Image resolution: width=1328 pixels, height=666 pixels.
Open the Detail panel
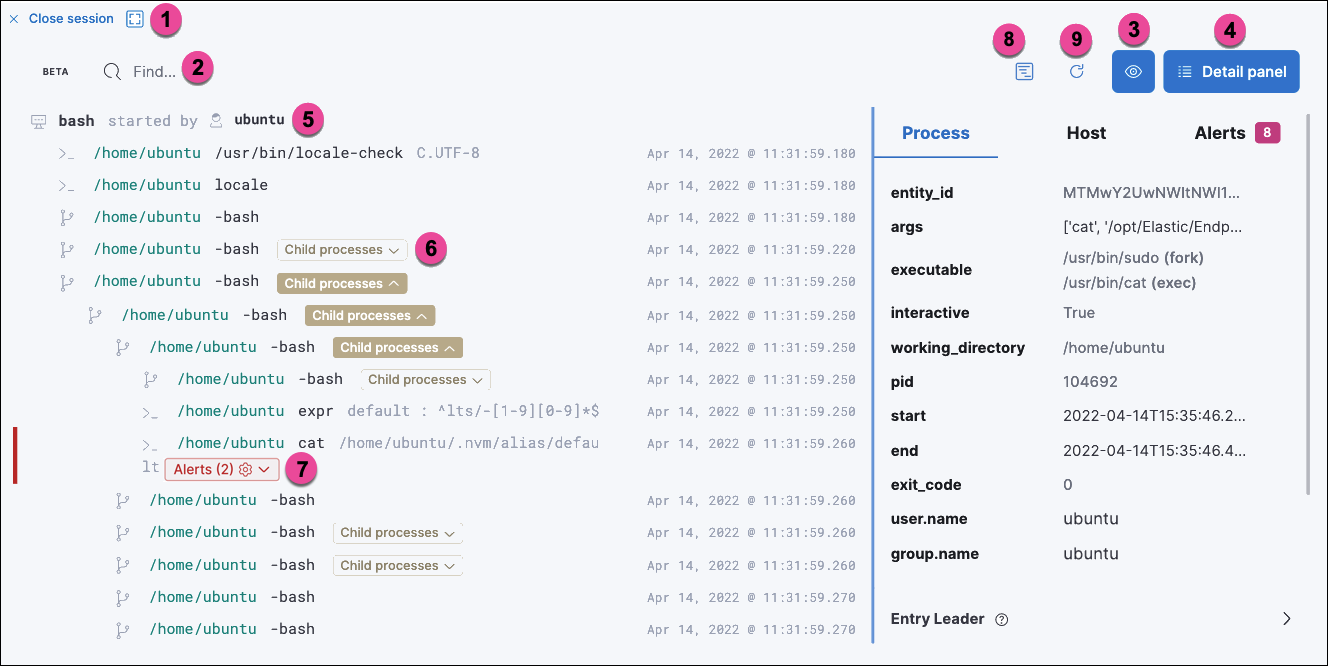pyautogui.click(x=1231, y=71)
